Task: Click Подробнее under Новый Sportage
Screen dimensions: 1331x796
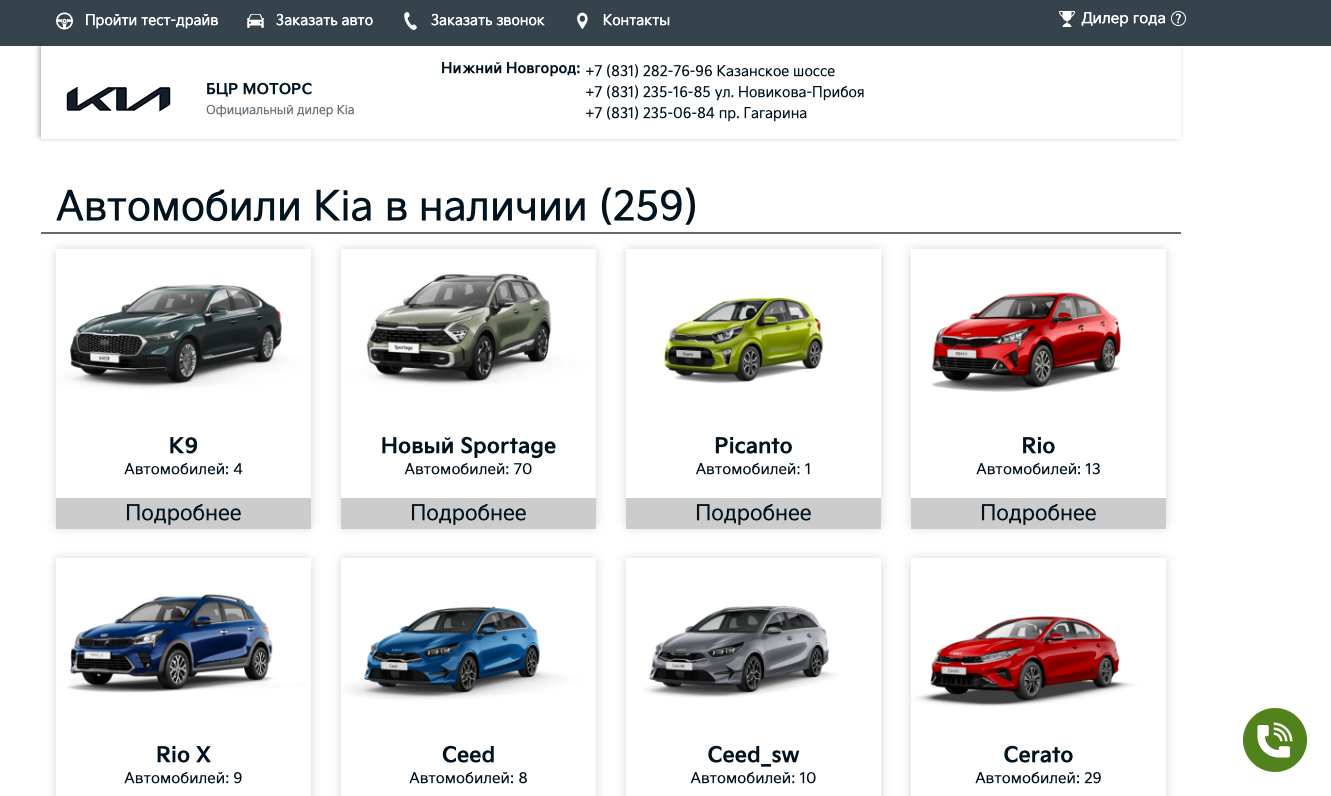Action: tap(468, 513)
